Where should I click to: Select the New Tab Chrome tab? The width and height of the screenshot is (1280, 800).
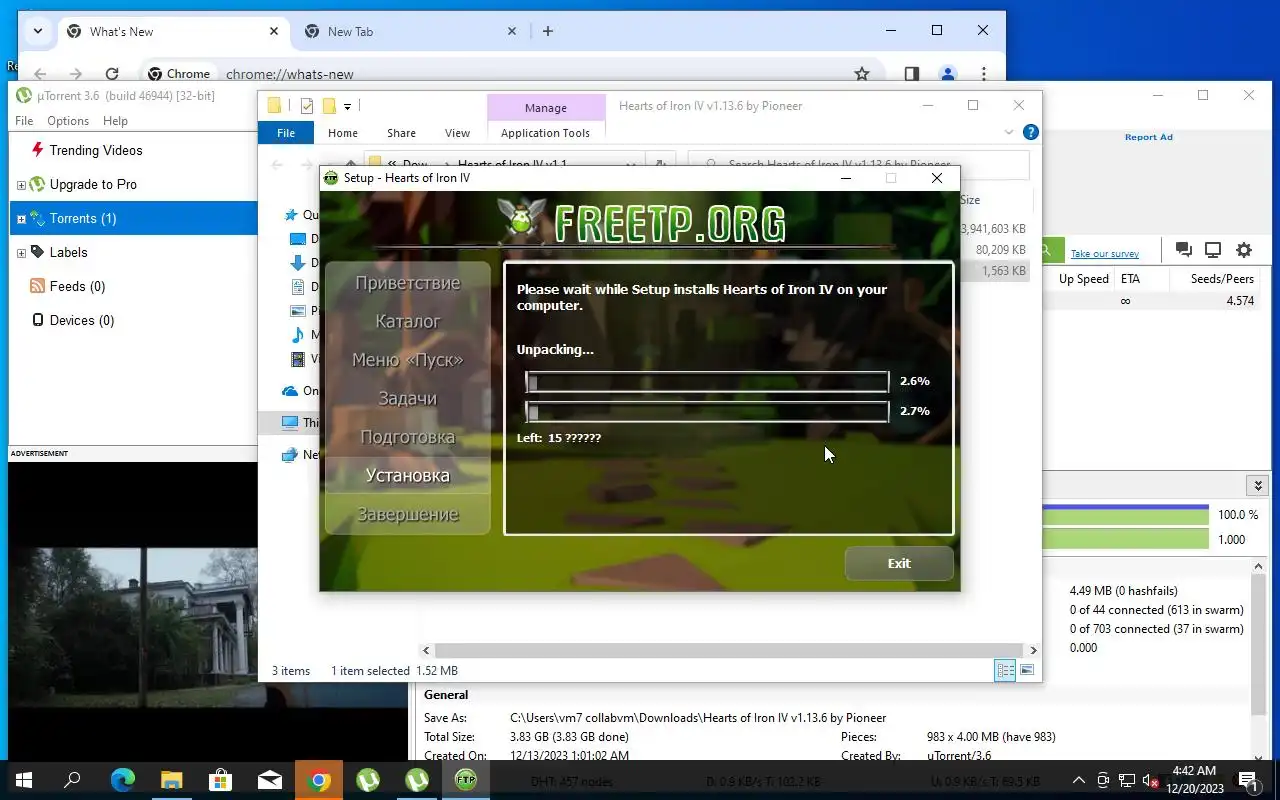410,31
